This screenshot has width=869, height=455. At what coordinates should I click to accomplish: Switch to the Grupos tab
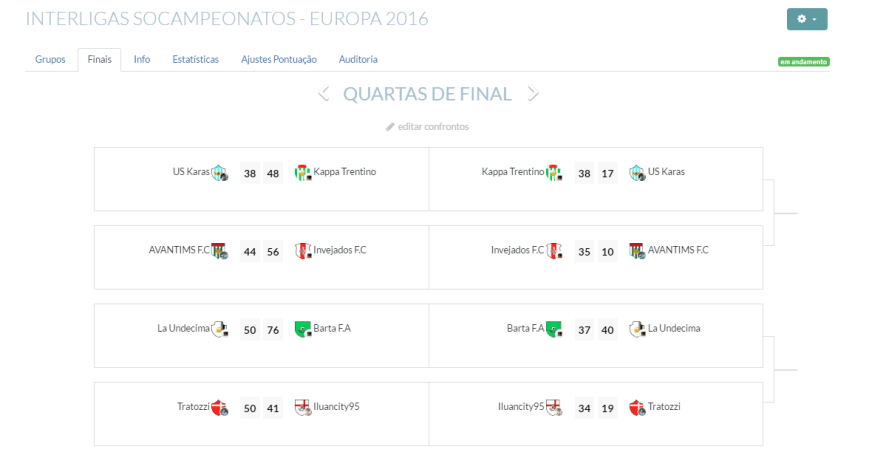50,60
